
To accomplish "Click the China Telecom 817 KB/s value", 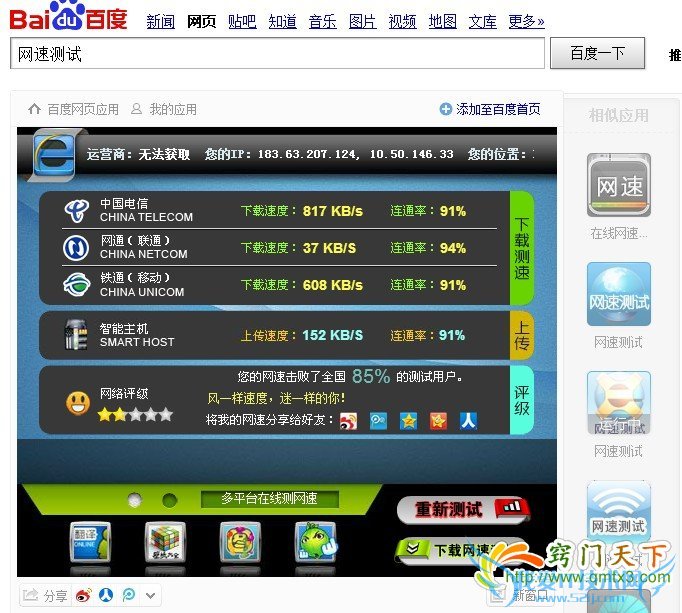I will [333, 211].
